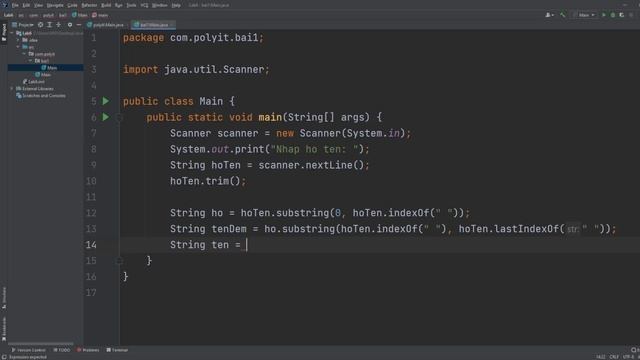Click the Debug bug icon in toolbar
This screenshot has width=640, height=360.
click(613, 15)
